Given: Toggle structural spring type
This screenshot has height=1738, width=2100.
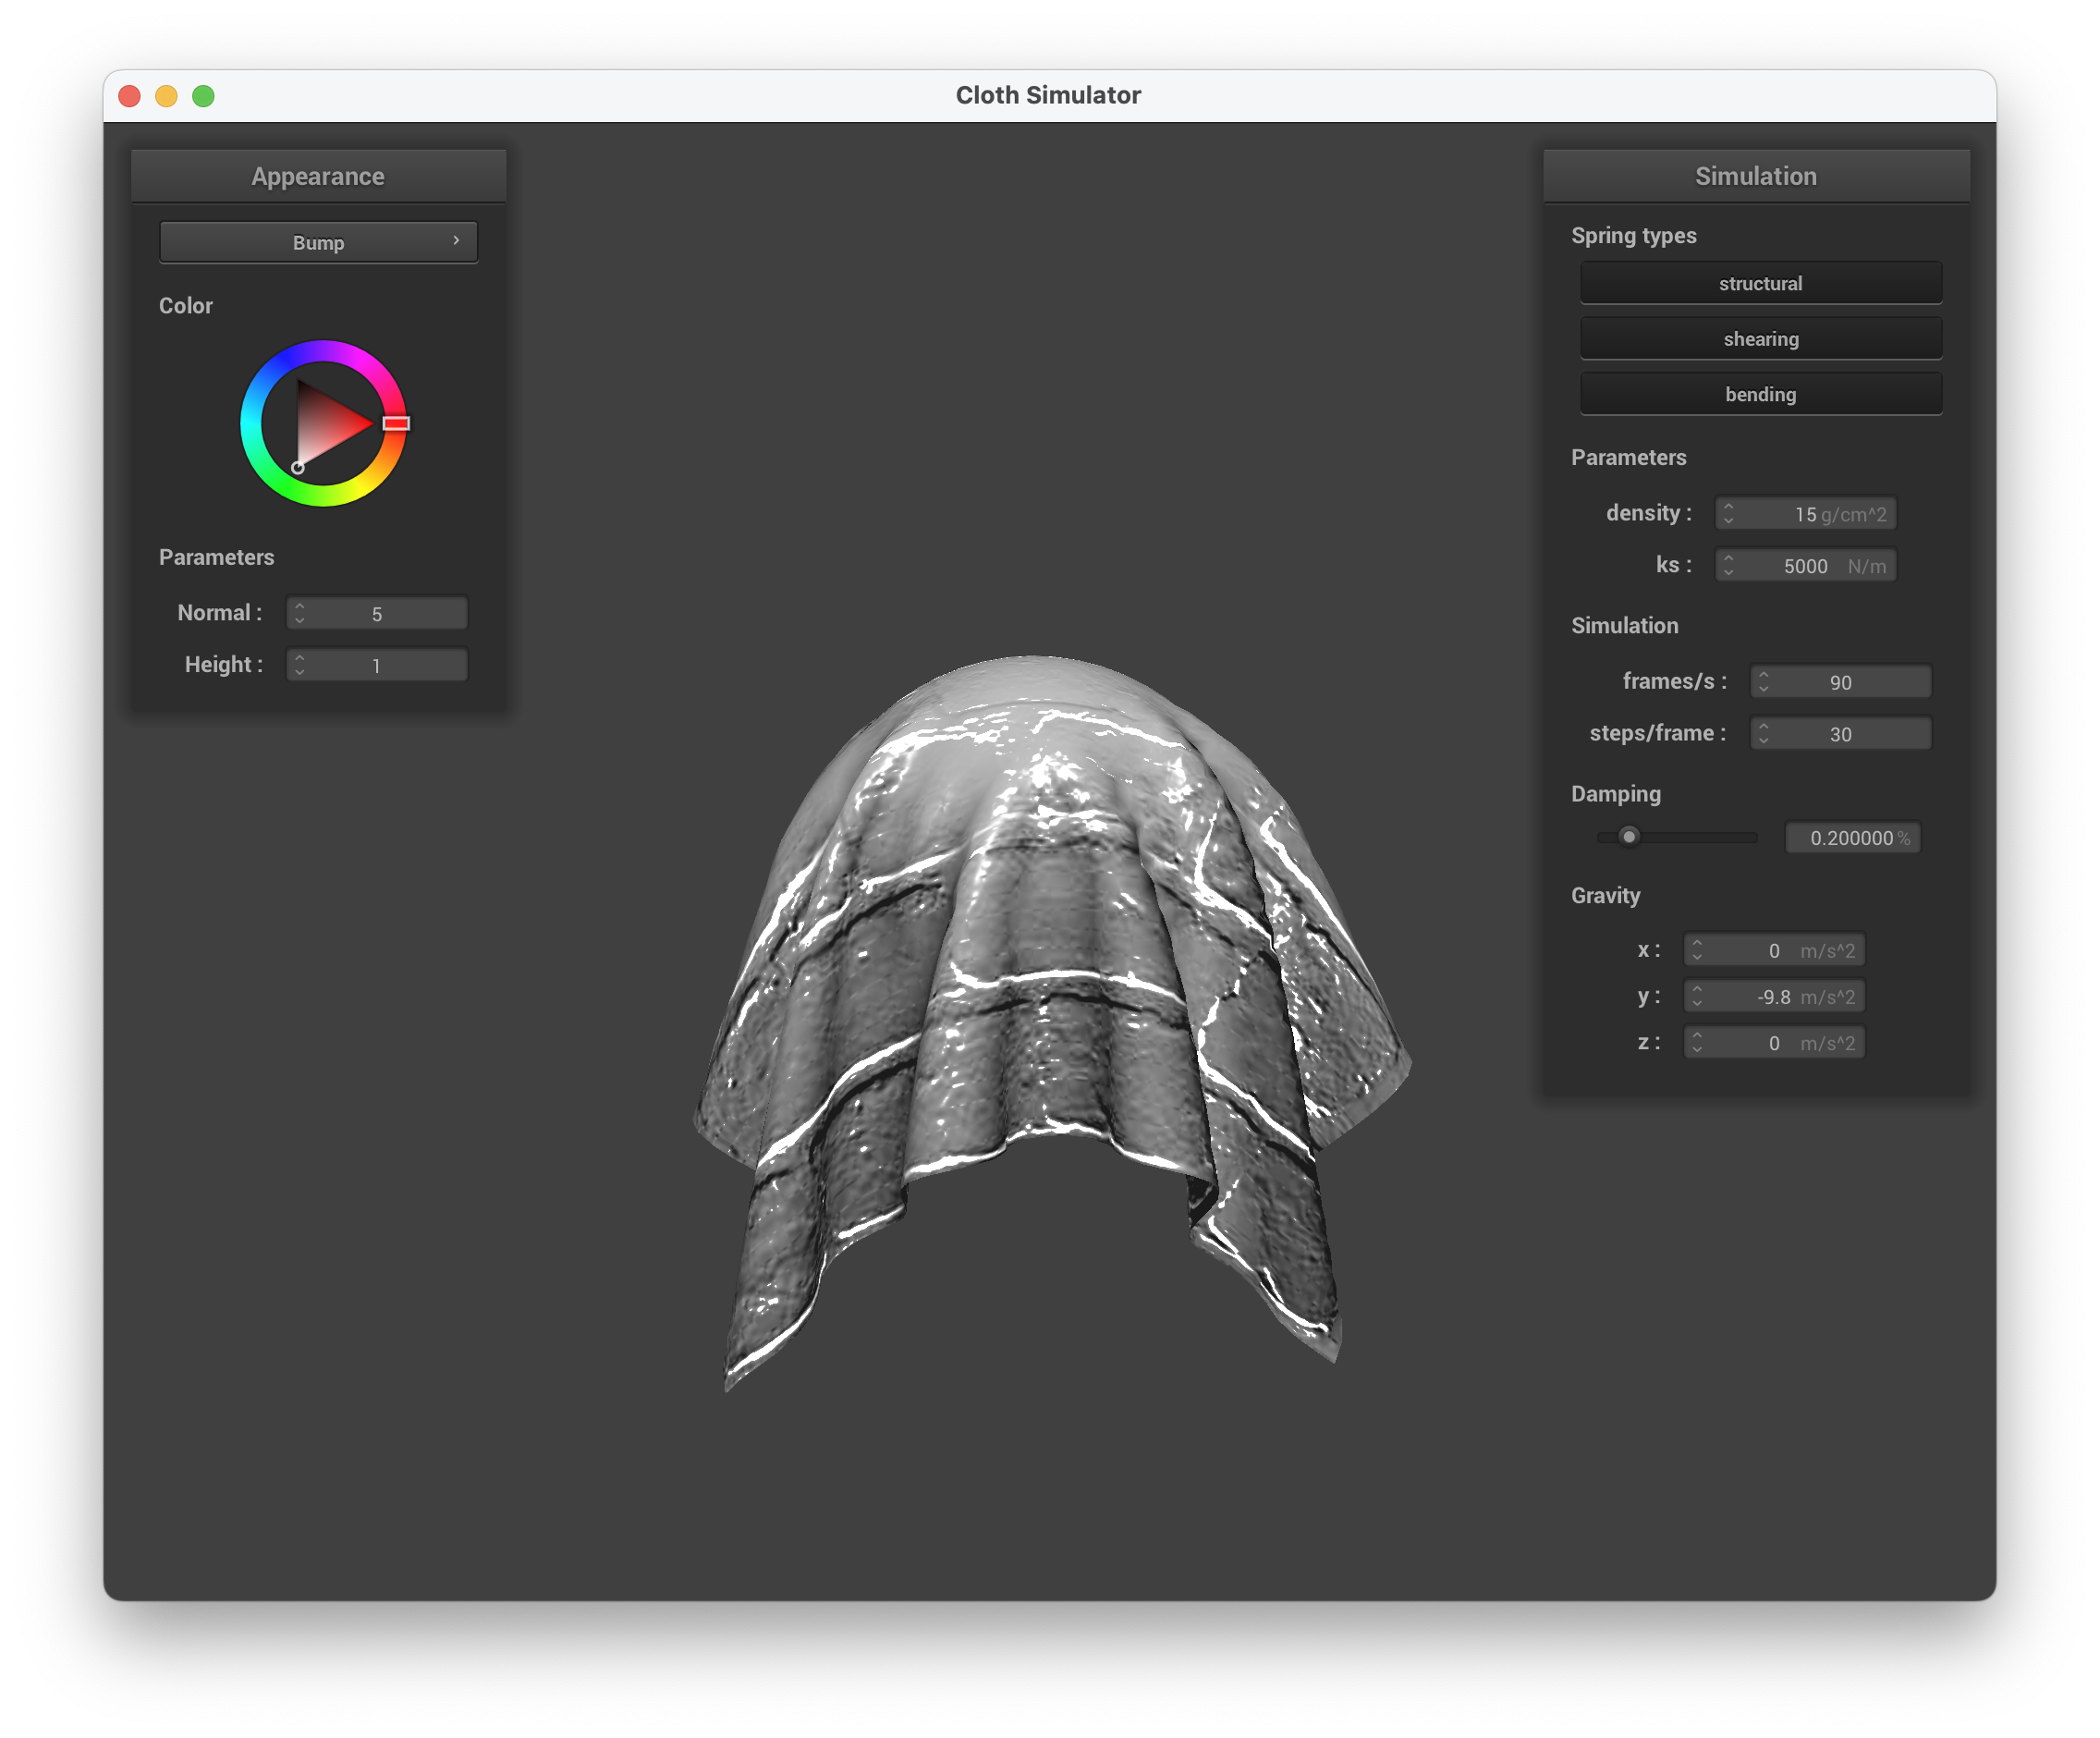Looking at the screenshot, I should coord(1760,284).
